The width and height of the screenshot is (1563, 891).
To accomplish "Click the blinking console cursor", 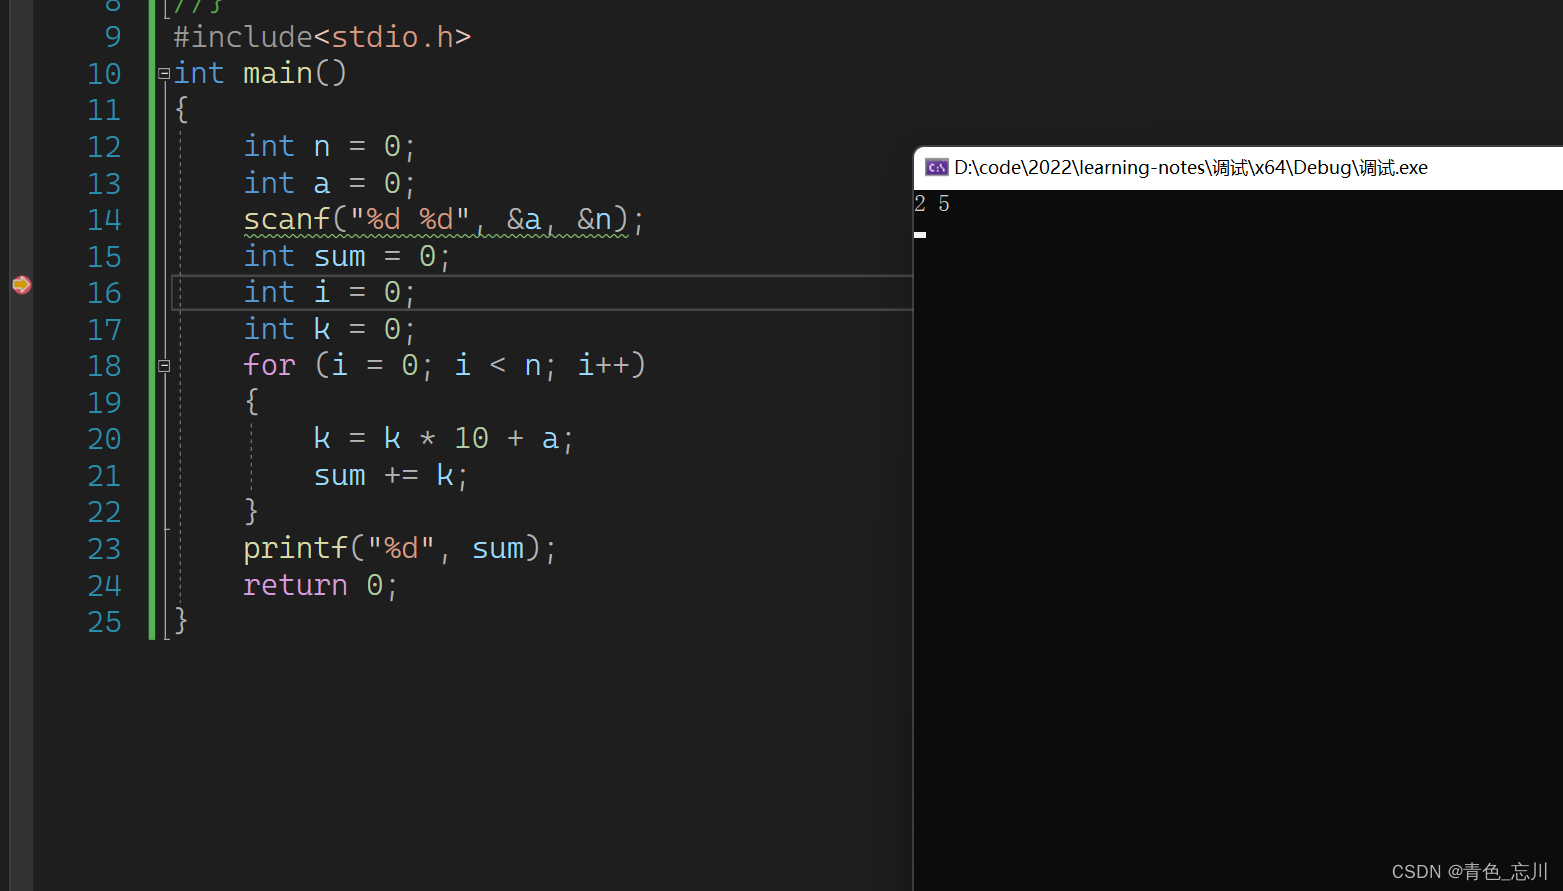I will pyautogui.click(x=920, y=235).
